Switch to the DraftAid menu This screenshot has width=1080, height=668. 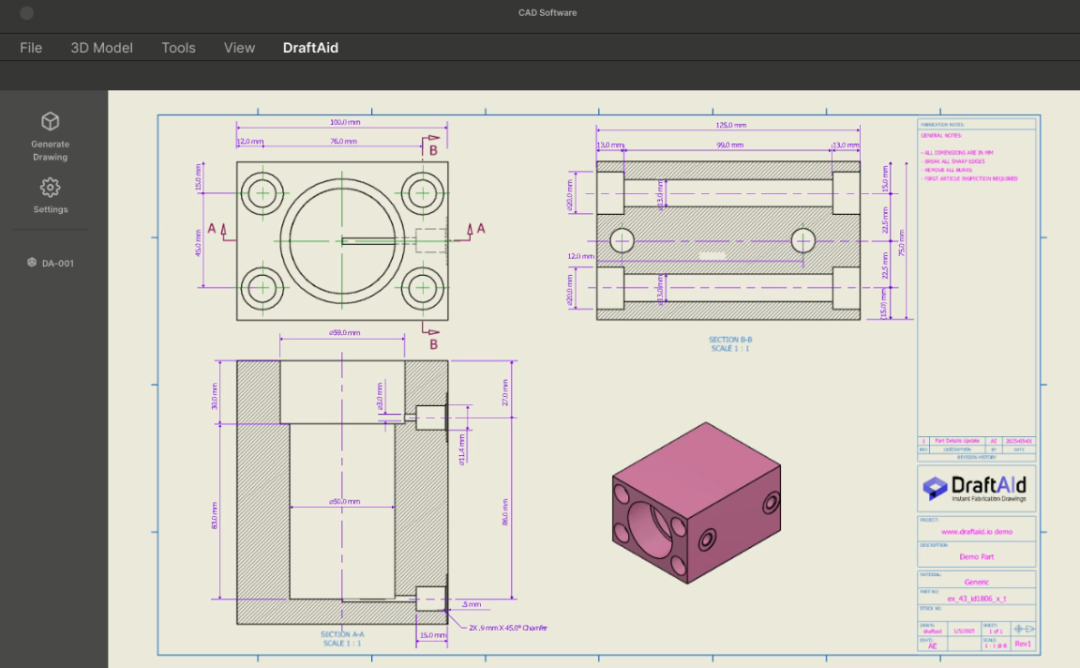pyautogui.click(x=311, y=48)
